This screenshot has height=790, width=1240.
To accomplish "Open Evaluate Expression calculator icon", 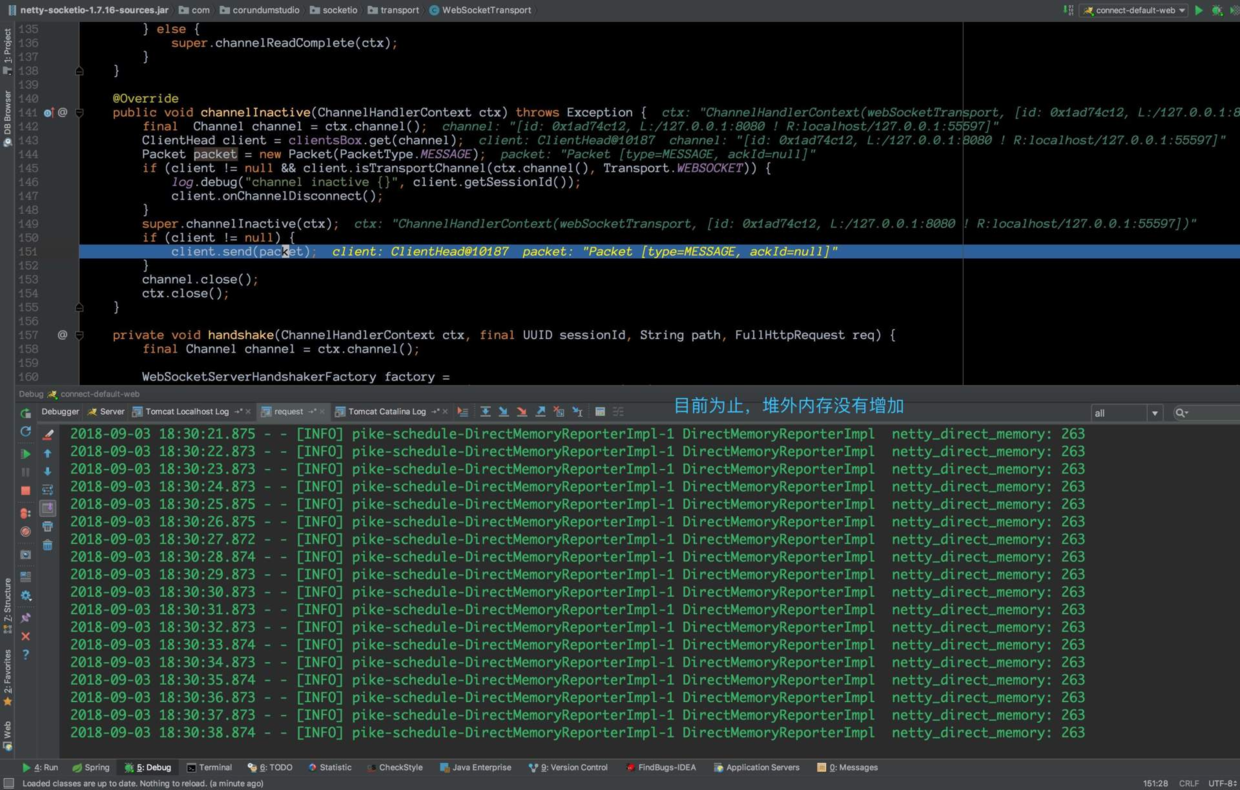I will pyautogui.click(x=600, y=411).
